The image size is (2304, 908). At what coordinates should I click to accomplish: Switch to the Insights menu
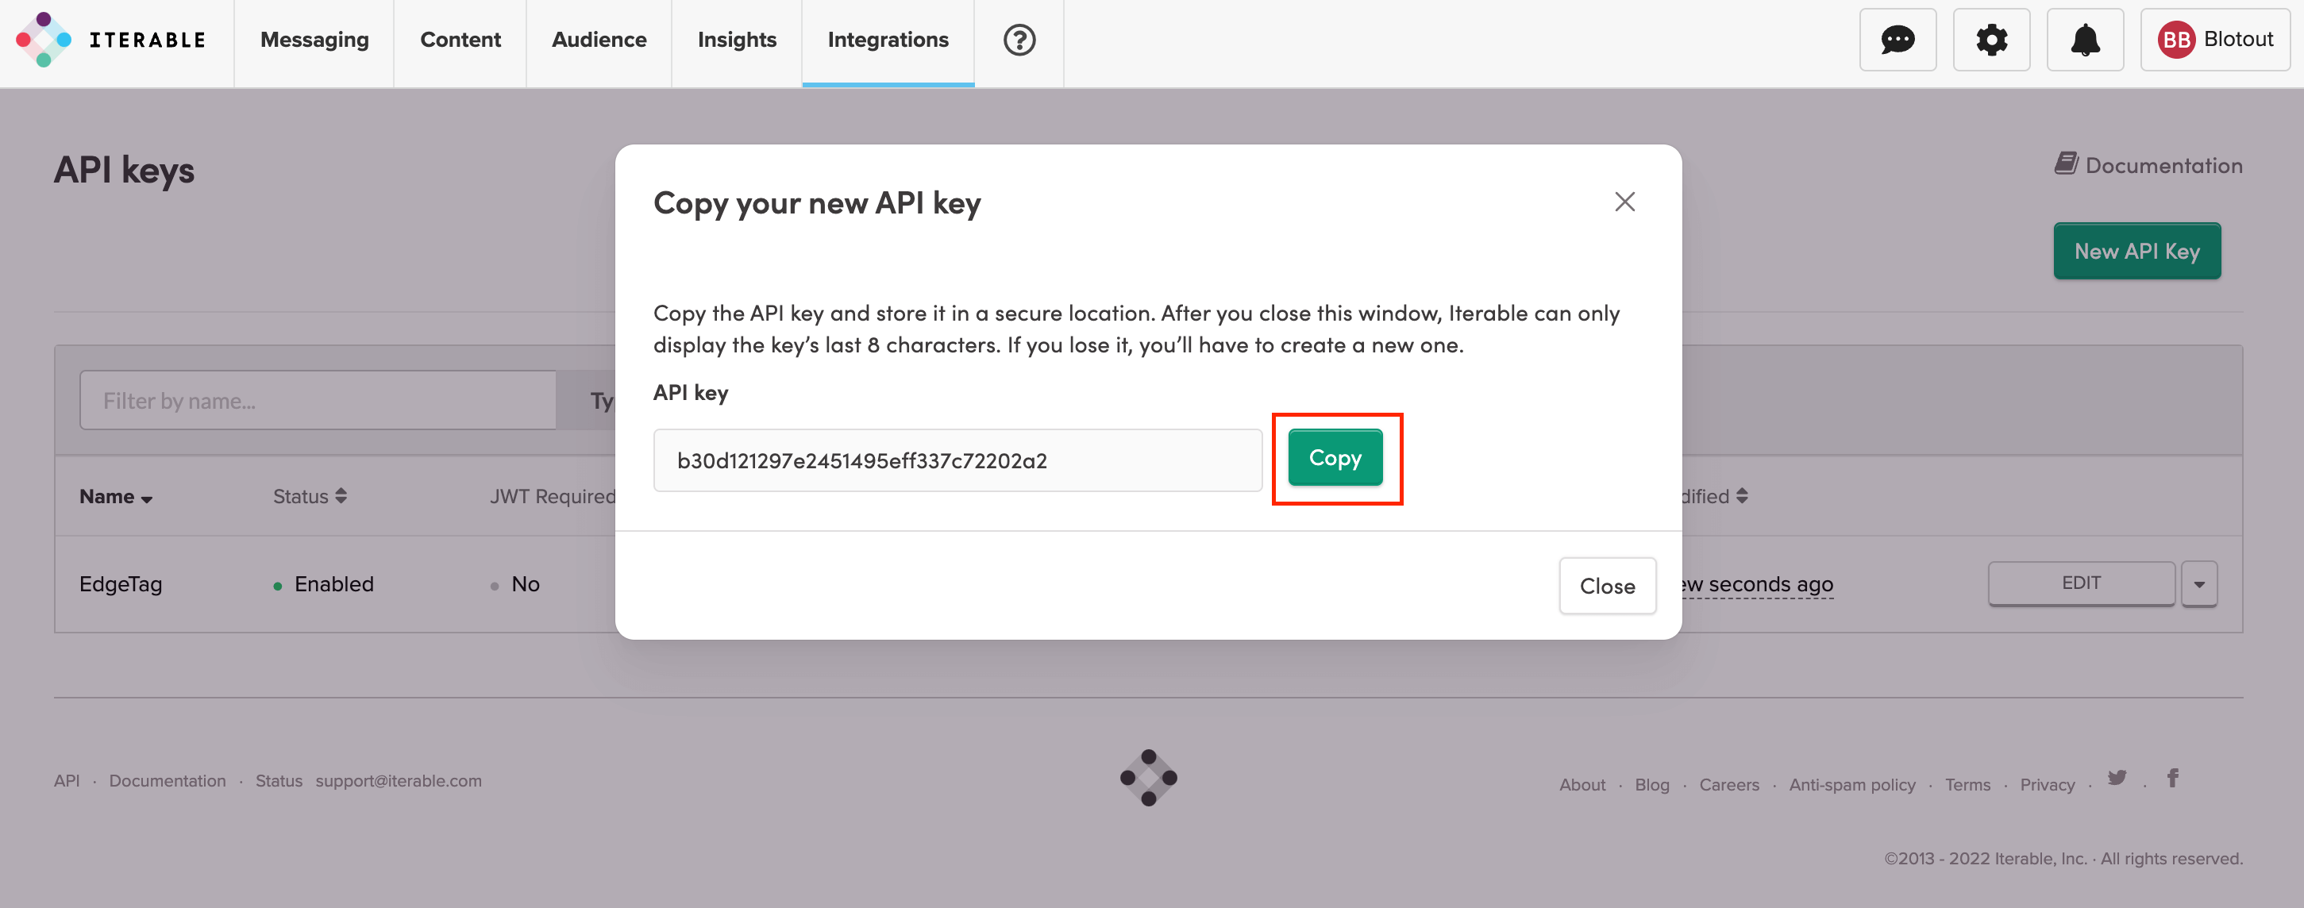(x=737, y=40)
